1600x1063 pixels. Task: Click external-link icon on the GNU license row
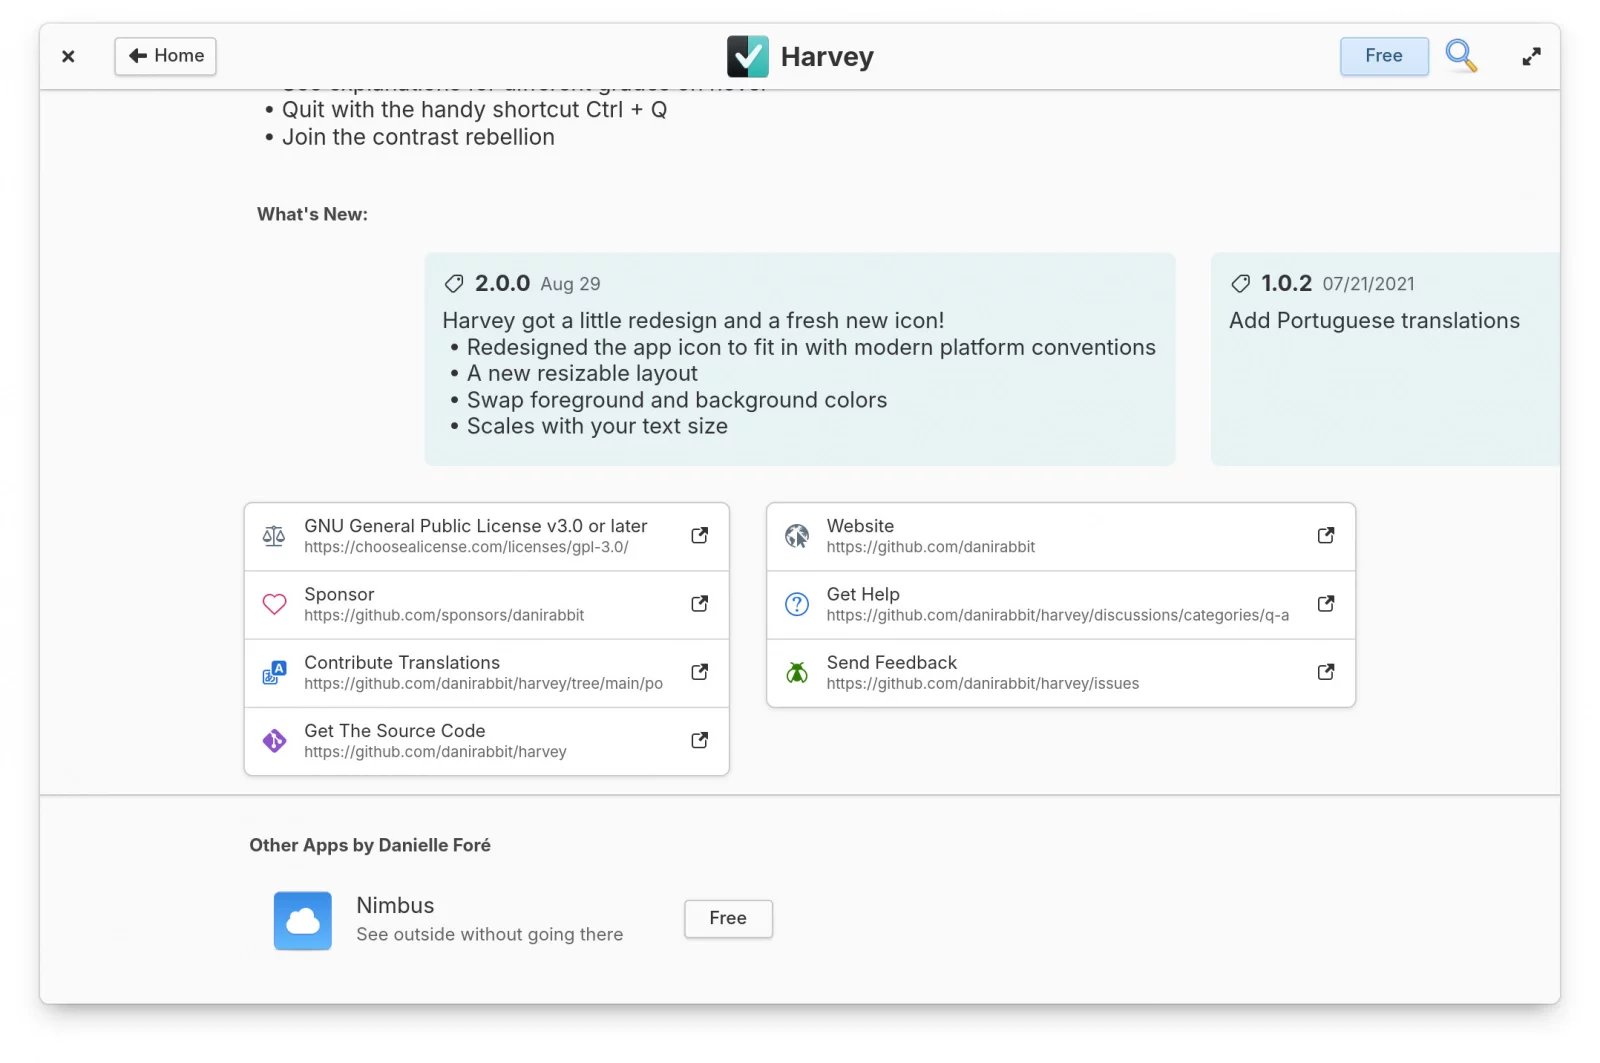pyautogui.click(x=700, y=536)
